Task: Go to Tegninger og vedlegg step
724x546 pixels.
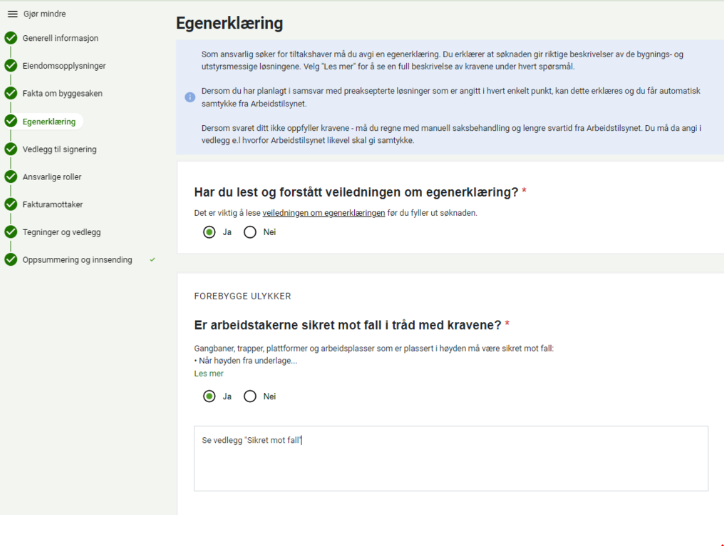Action: coord(61,232)
